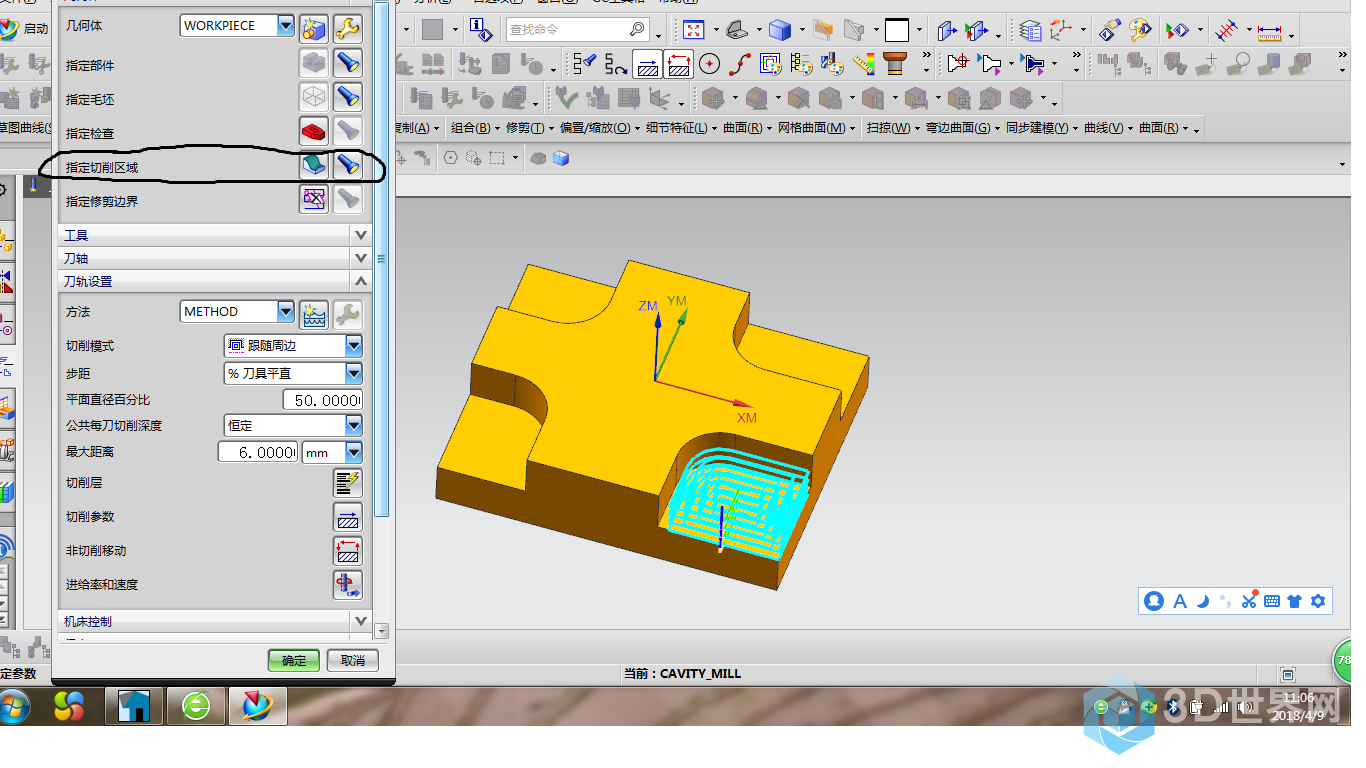Viewport: 1366px width, 768px height.
Task: Open the 同步建模(Y) menu
Action: [x=1042, y=128]
